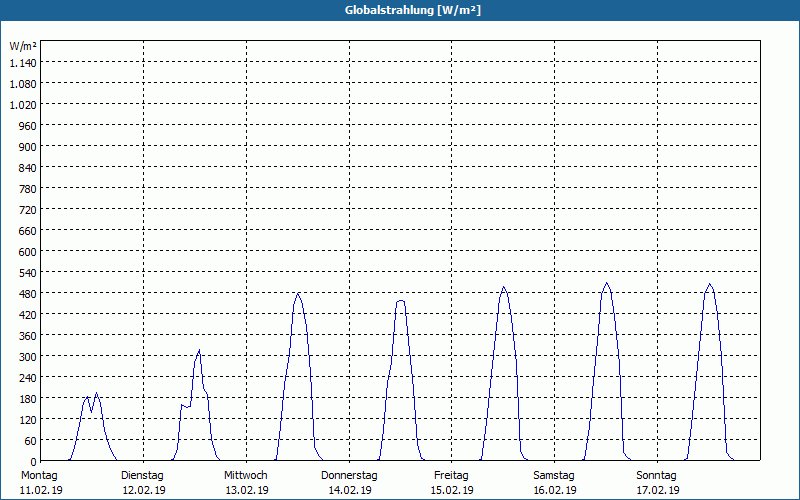Screen dimensions: 800x500
Task: Select the Sonntag day label
Action: coord(656,476)
